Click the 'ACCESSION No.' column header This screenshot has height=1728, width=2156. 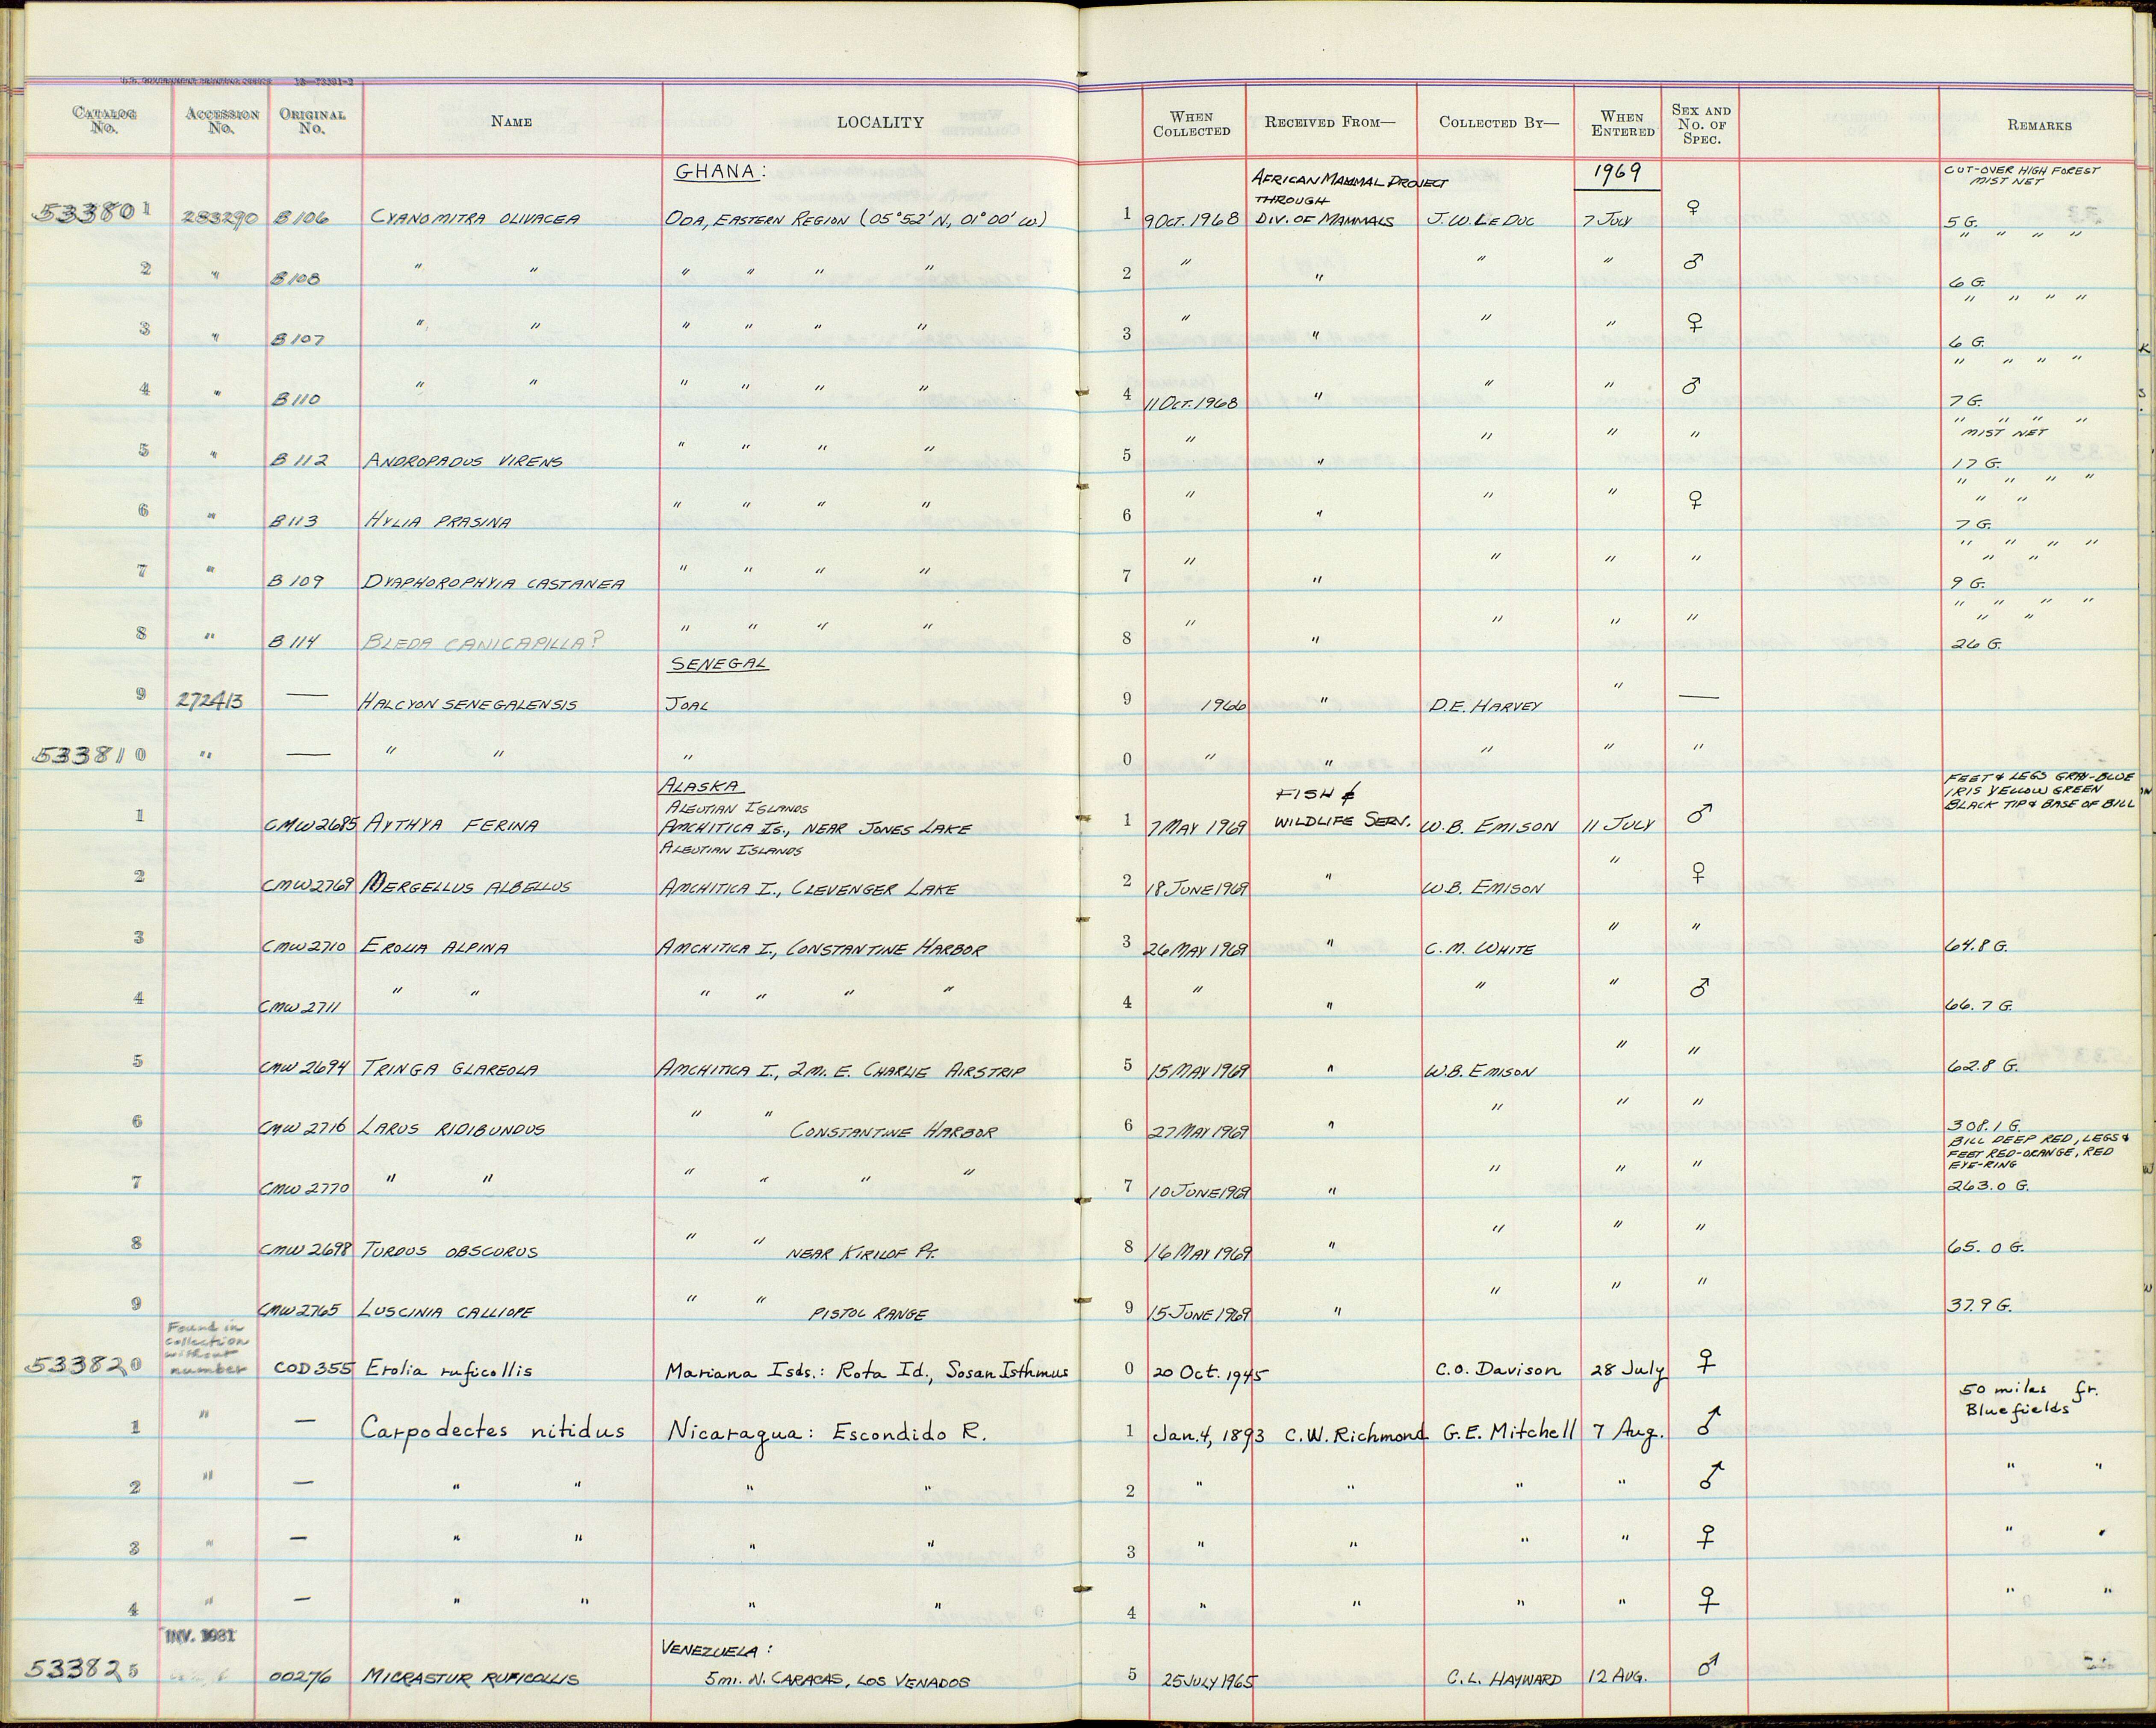pyautogui.click(x=222, y=121)
